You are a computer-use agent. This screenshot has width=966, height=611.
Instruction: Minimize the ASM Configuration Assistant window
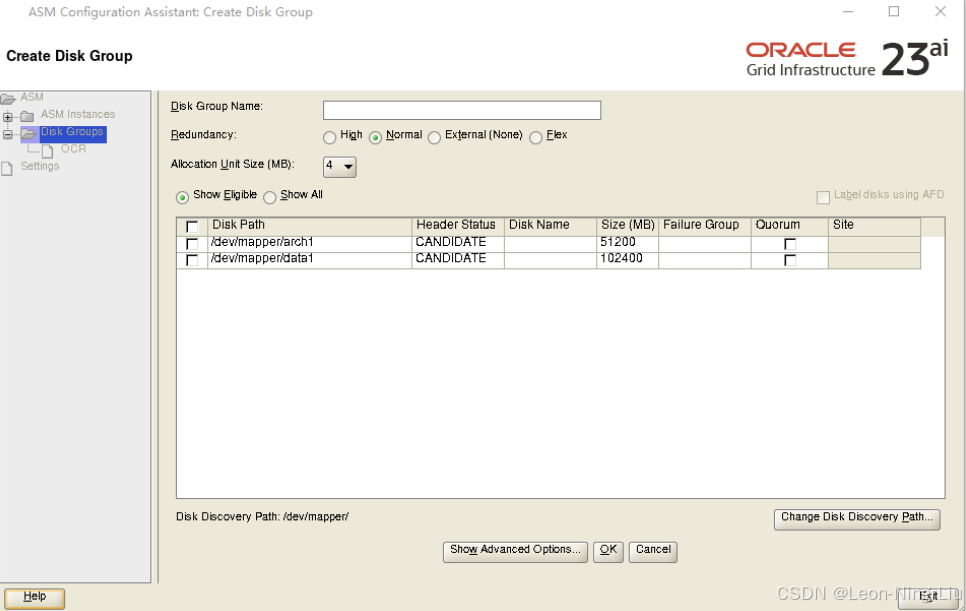[x=848, y=12]
